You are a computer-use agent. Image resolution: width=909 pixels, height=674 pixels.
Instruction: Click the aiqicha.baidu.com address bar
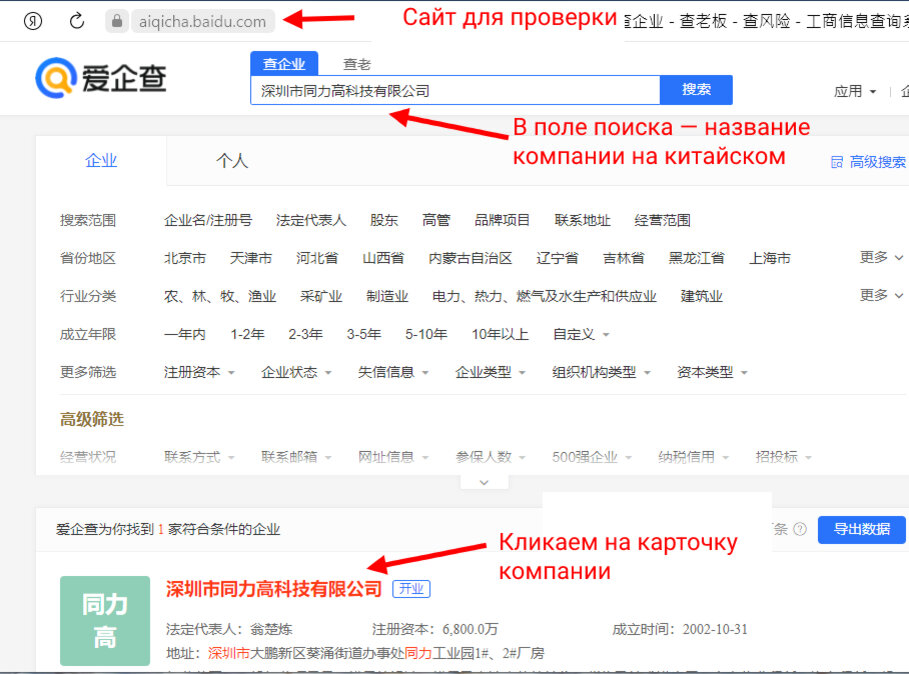coord(202,21)
